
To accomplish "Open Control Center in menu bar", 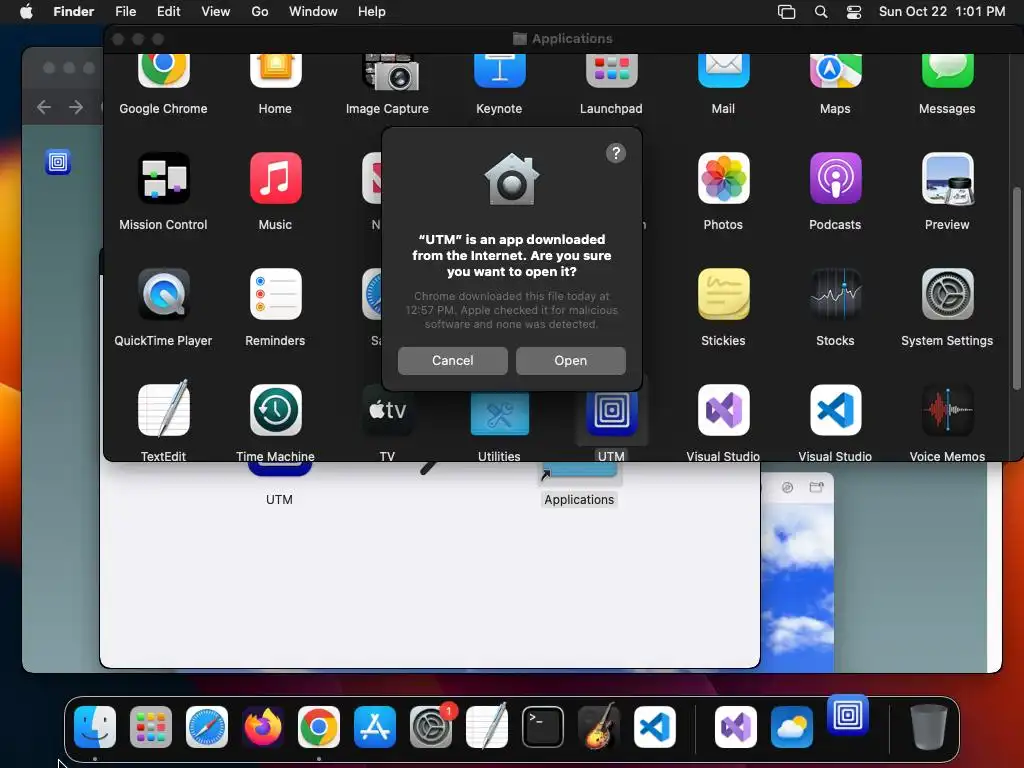I will (854, 12).
